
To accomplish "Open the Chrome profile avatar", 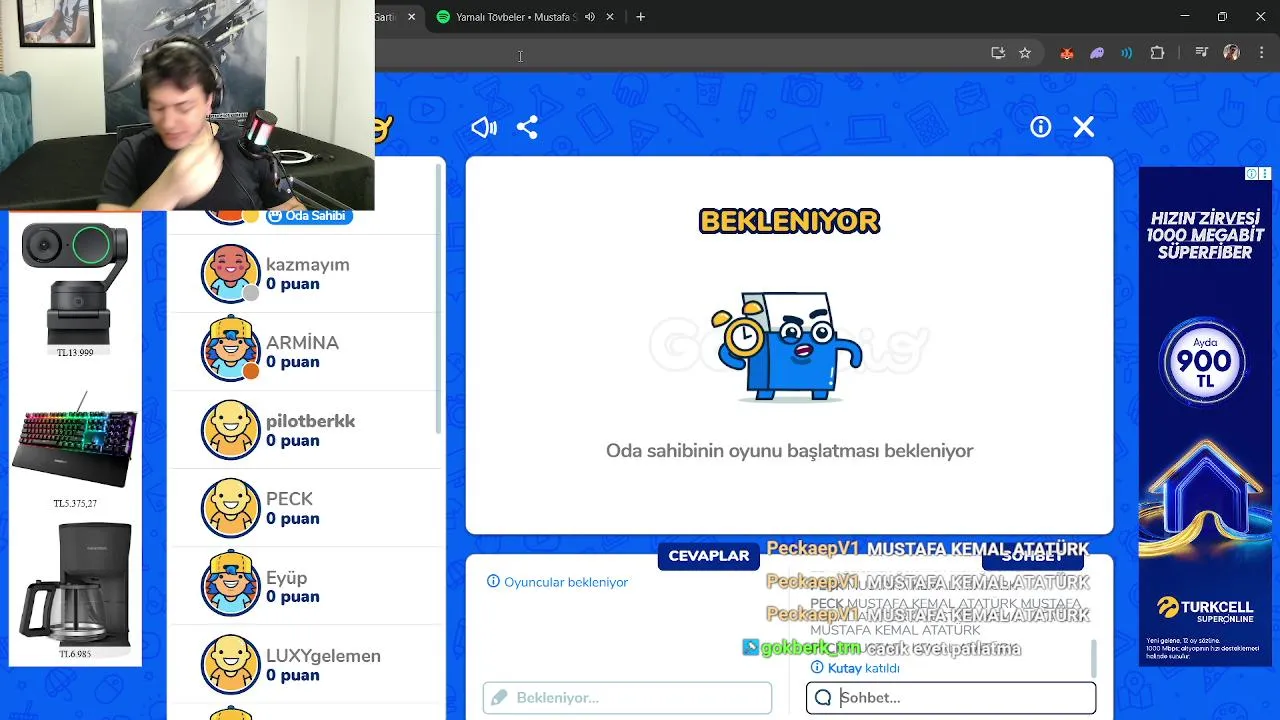I will pyautogui.click(x=1231, y=53).
